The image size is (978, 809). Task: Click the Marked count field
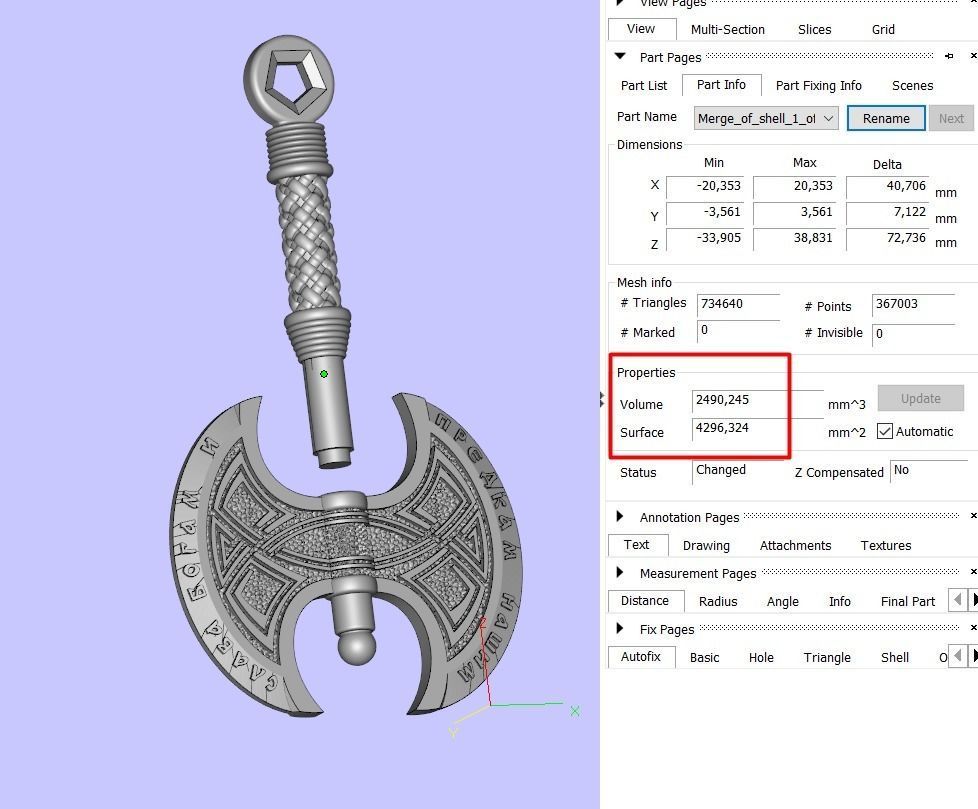[x=738, y=331]
